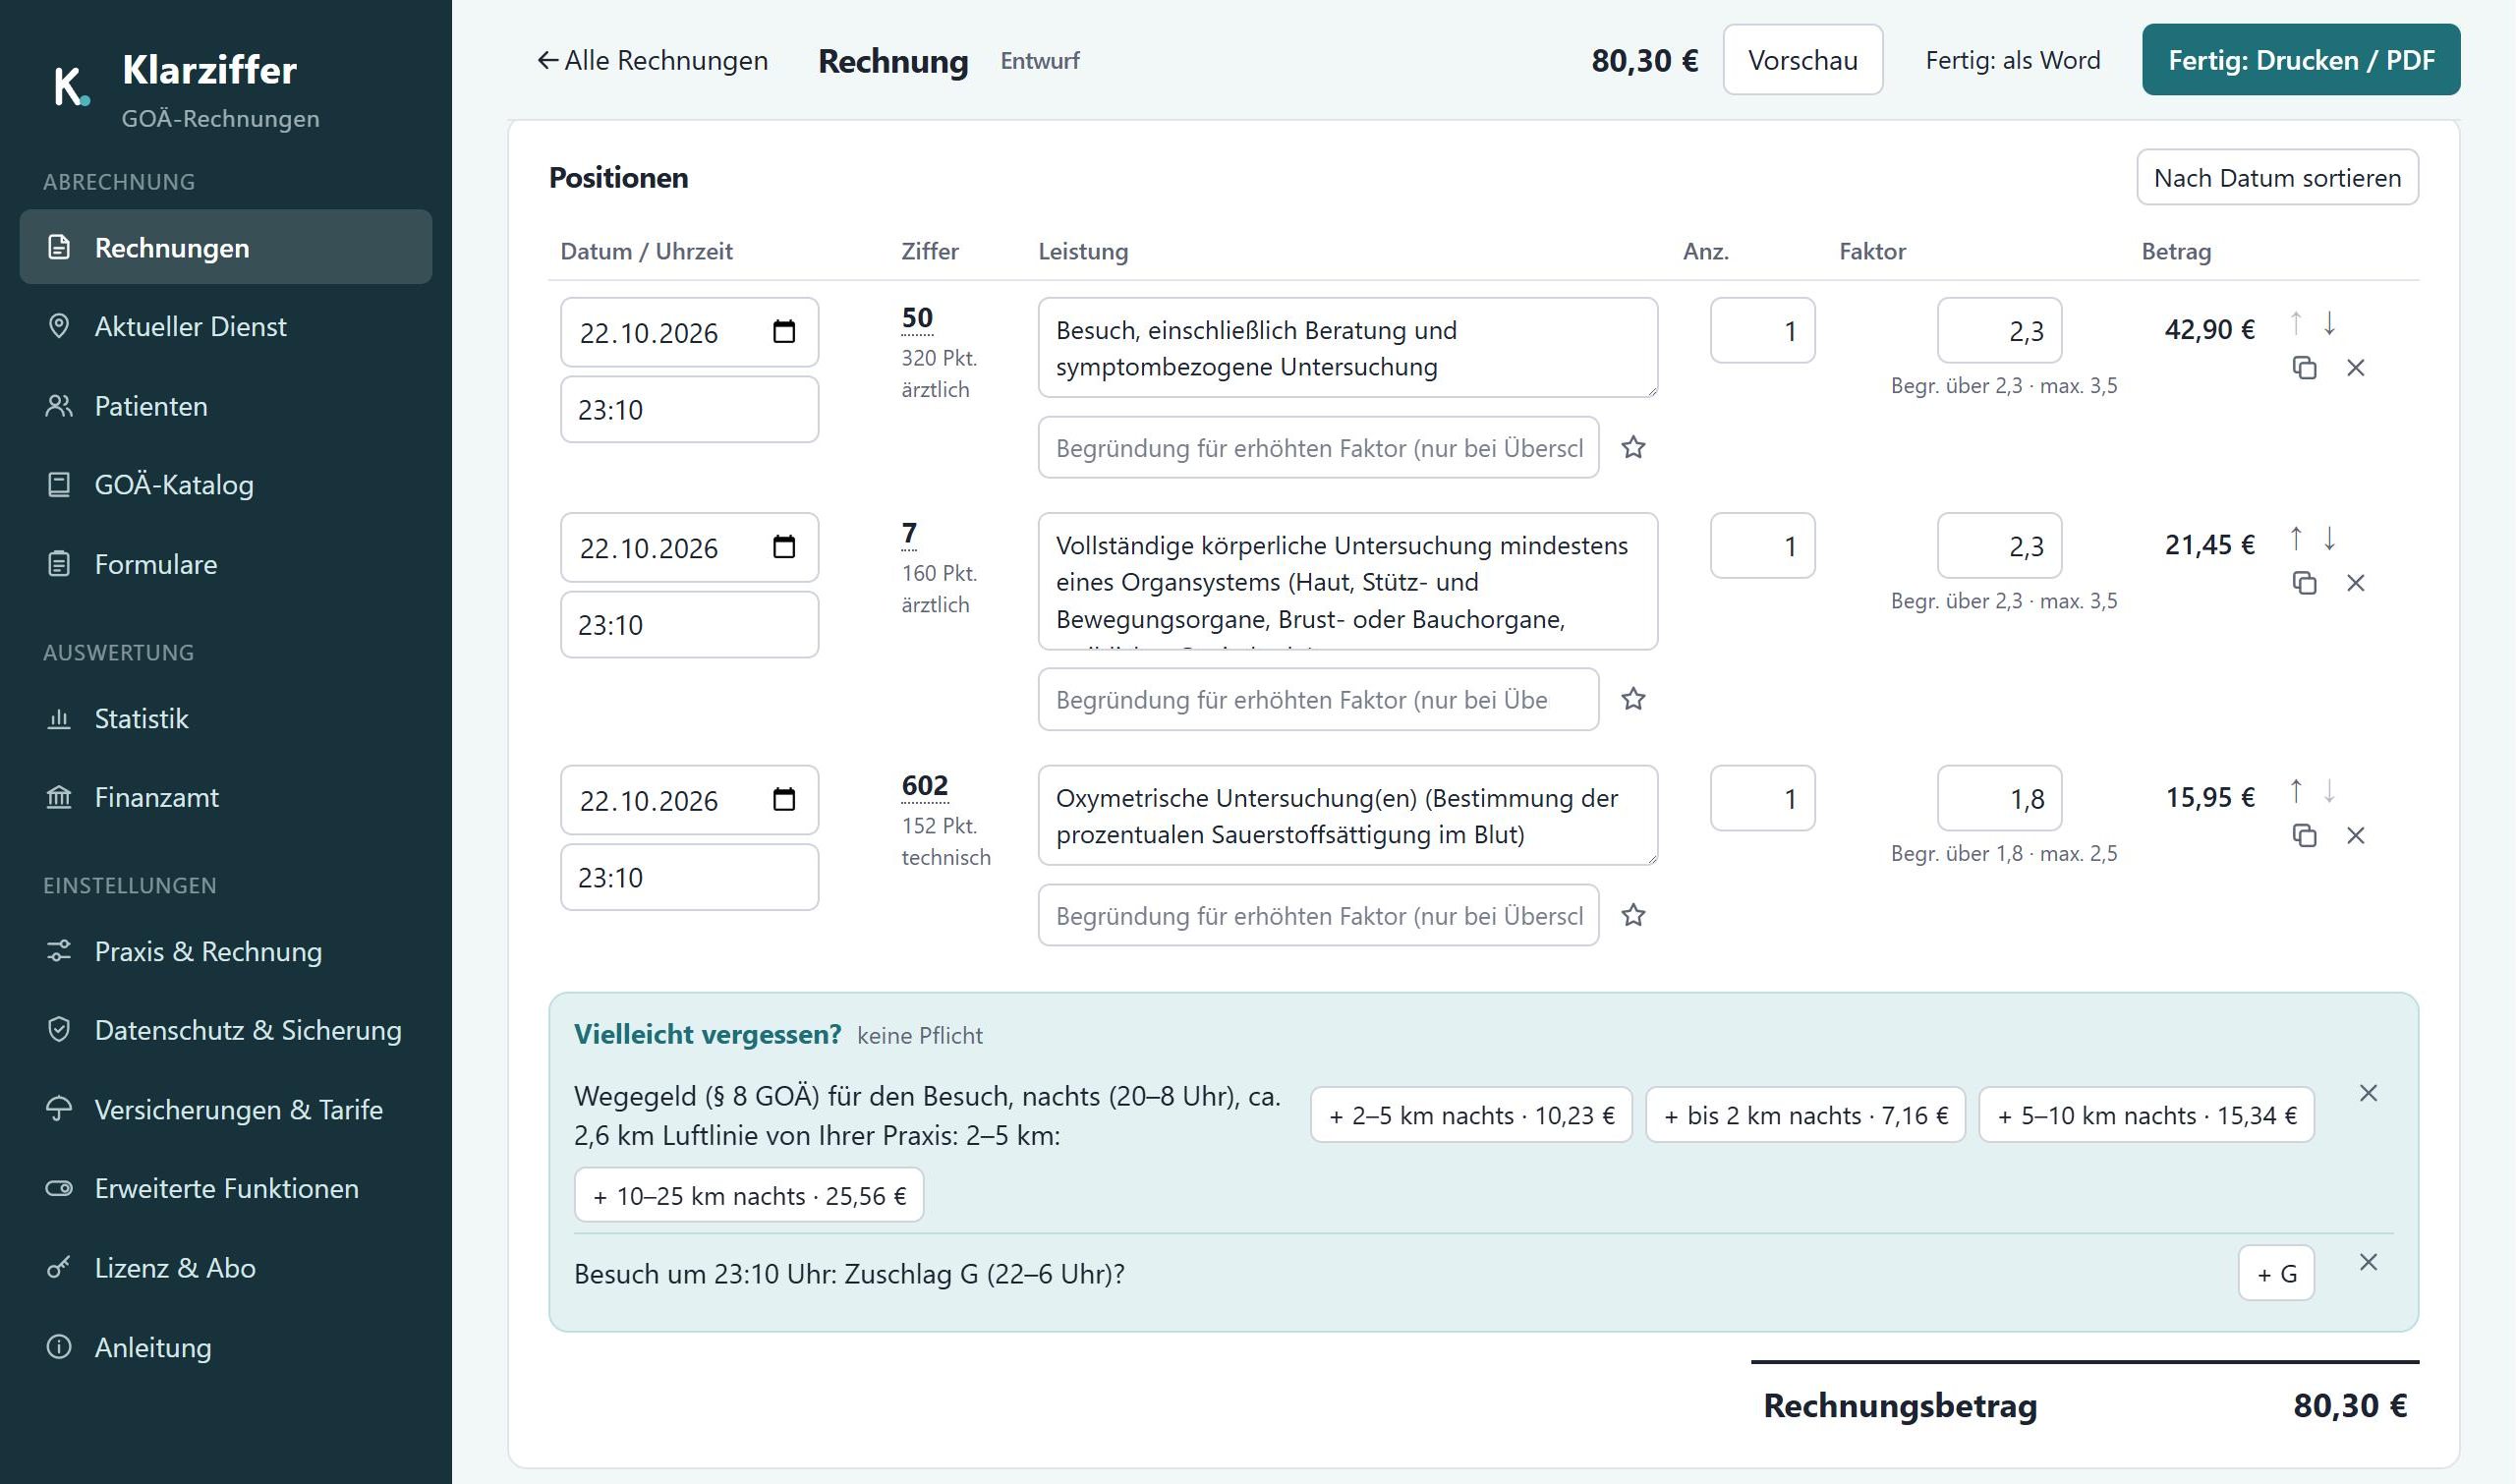Duplicate the Ziffer 50 position

[x=2304, y=368]
